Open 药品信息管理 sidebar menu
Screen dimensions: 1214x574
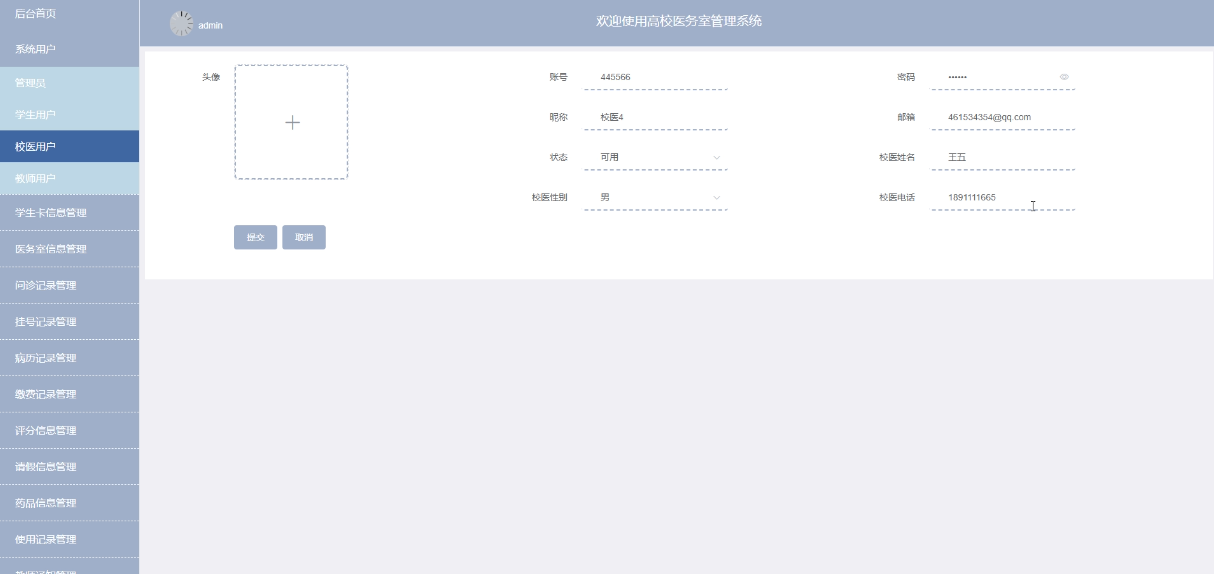(70, 503)
